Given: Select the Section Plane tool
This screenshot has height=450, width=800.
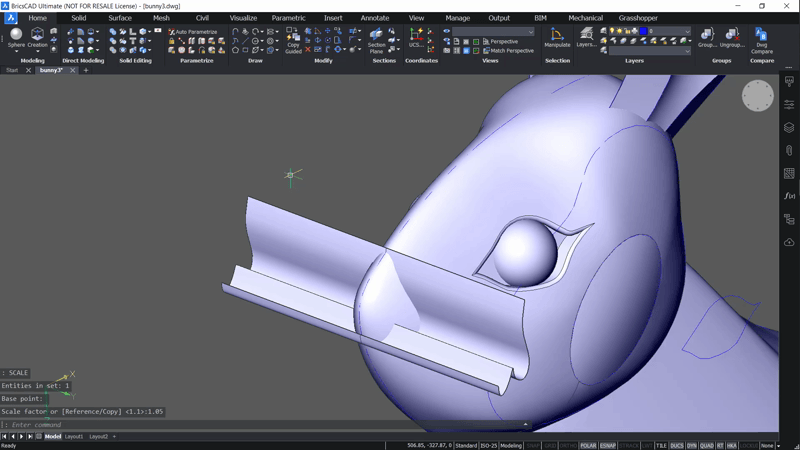Looking at the screenshot, I should coord(377,41).
